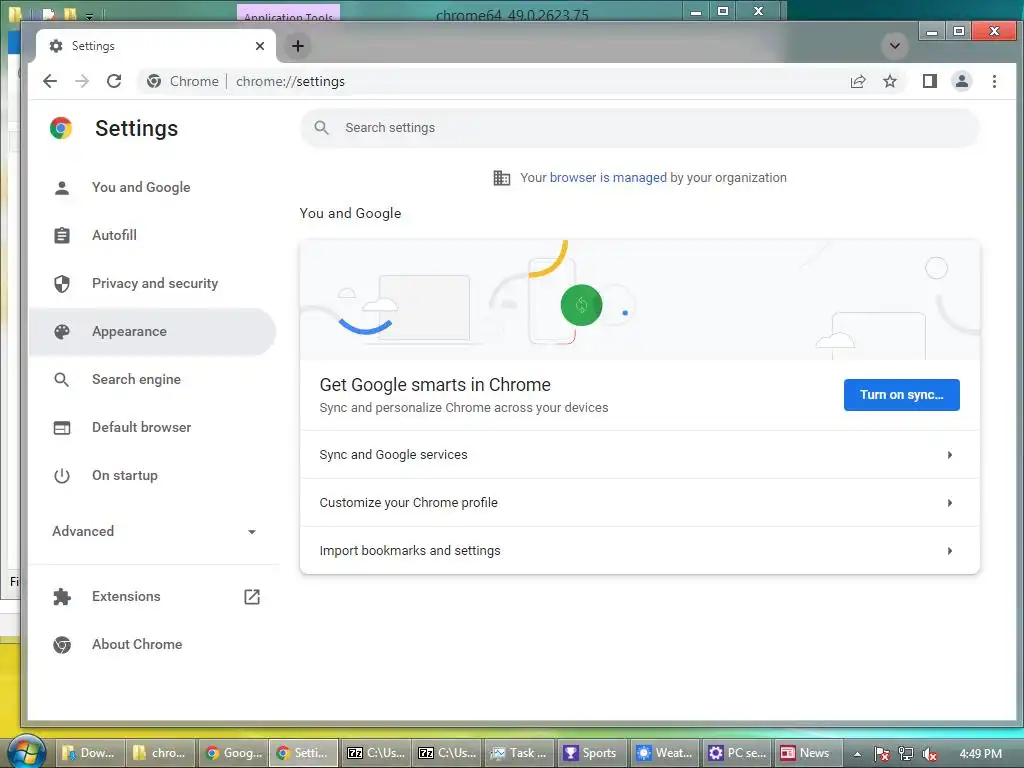Image resolution: width=1024 pixels, height=768 pixels.
Task: Open Chrome's three-dot menu
Action: point(995,81)
